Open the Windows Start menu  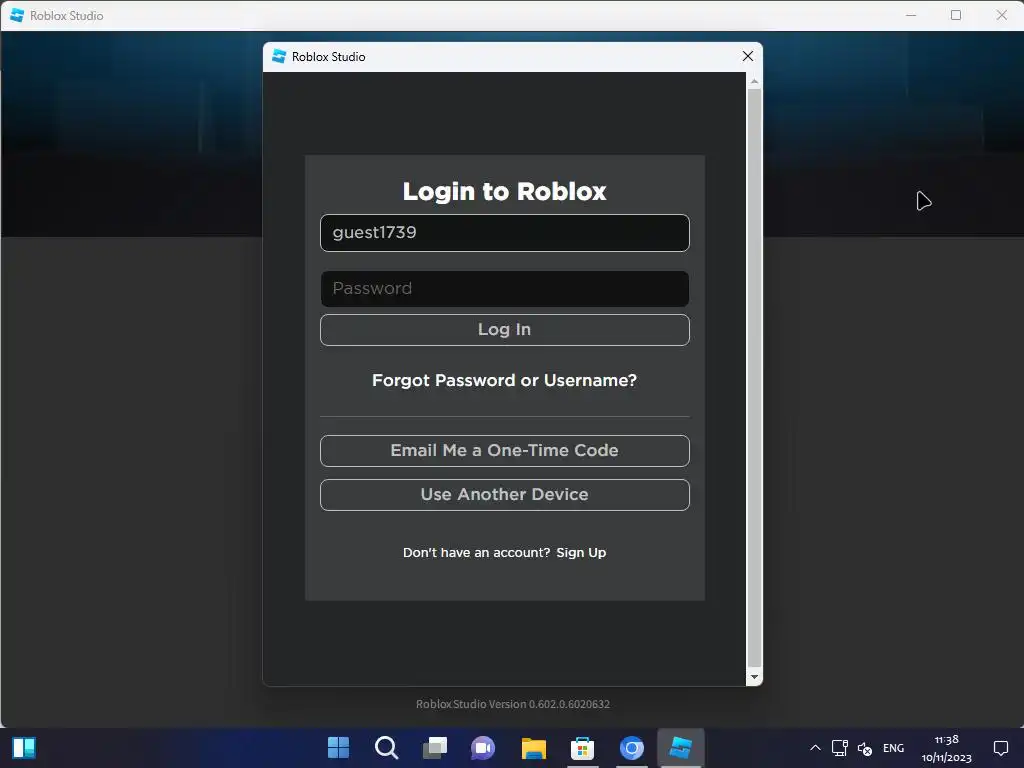pyautogui.click(x=338, y=747)
